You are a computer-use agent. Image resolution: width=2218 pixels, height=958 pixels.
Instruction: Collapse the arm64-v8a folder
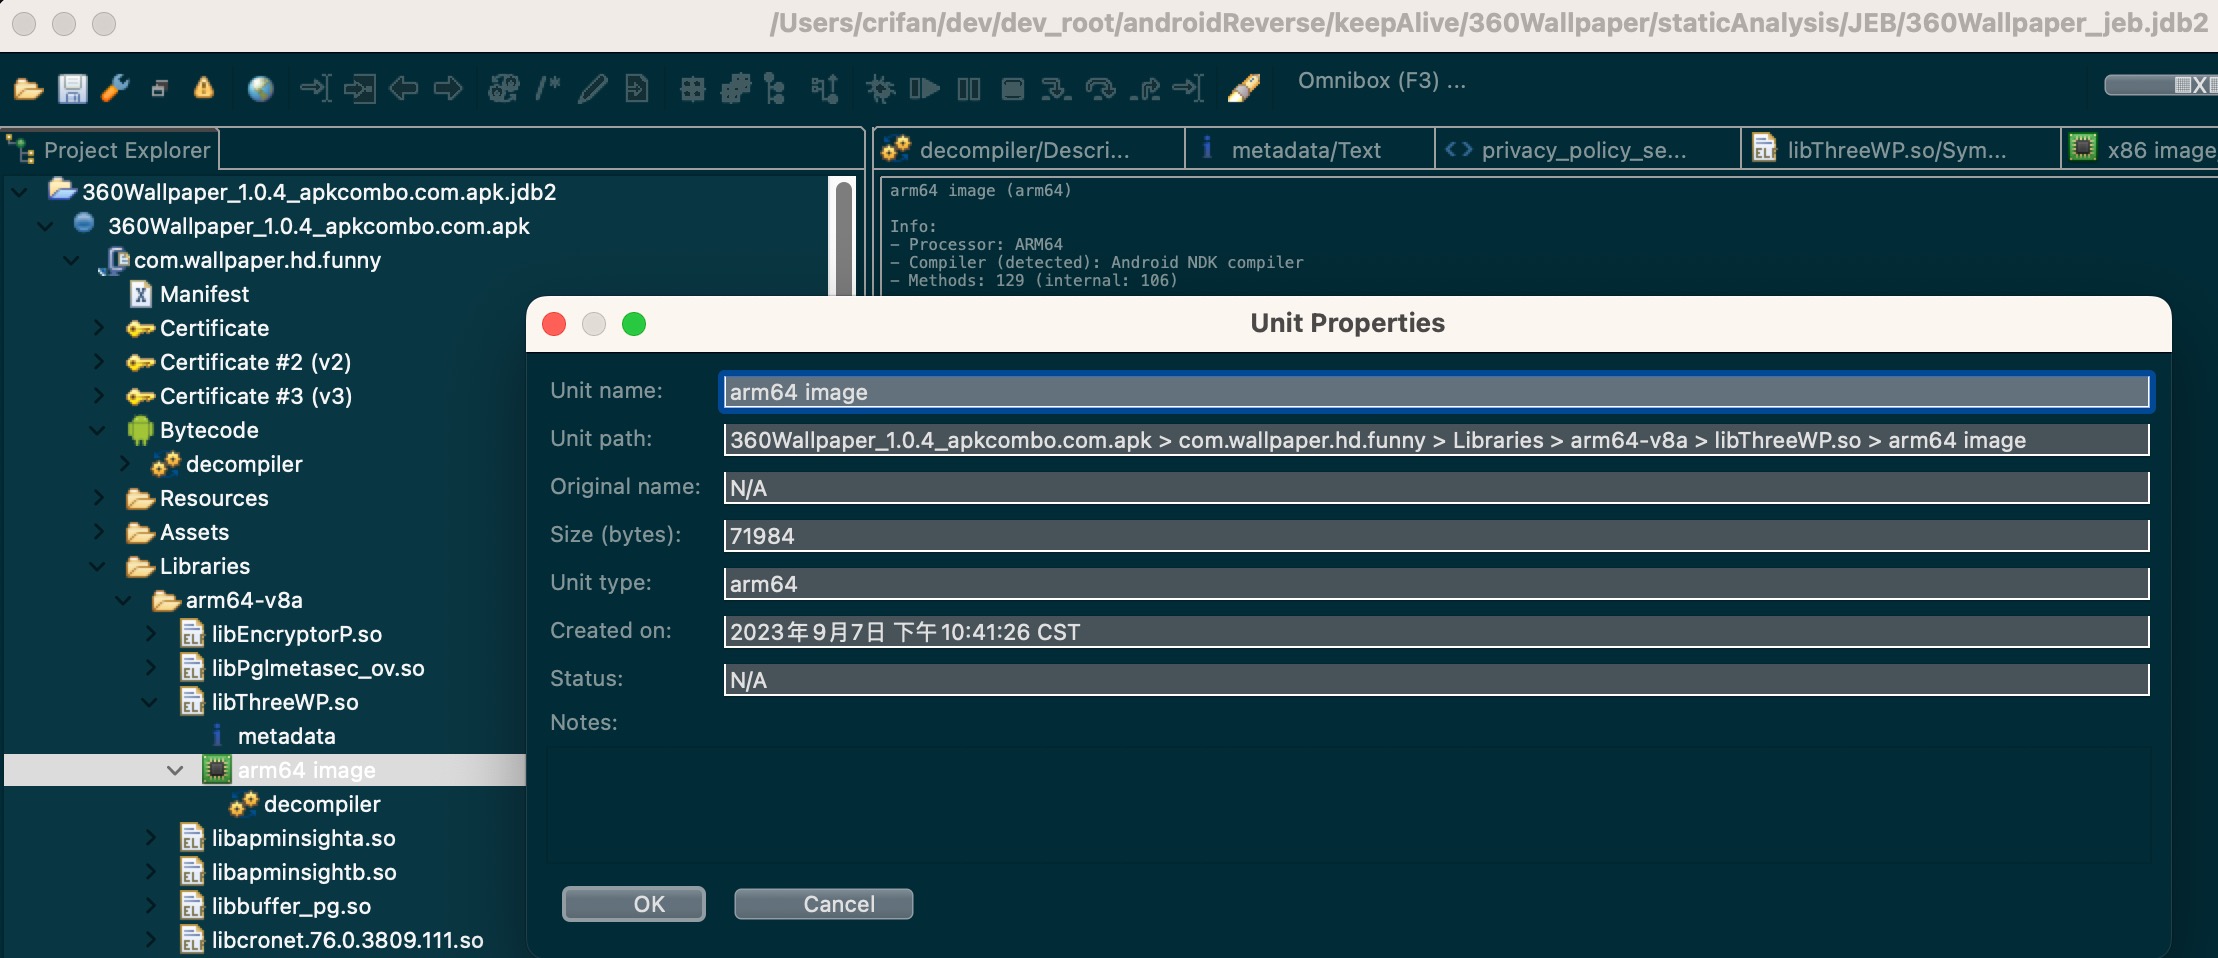pos(123,600)
